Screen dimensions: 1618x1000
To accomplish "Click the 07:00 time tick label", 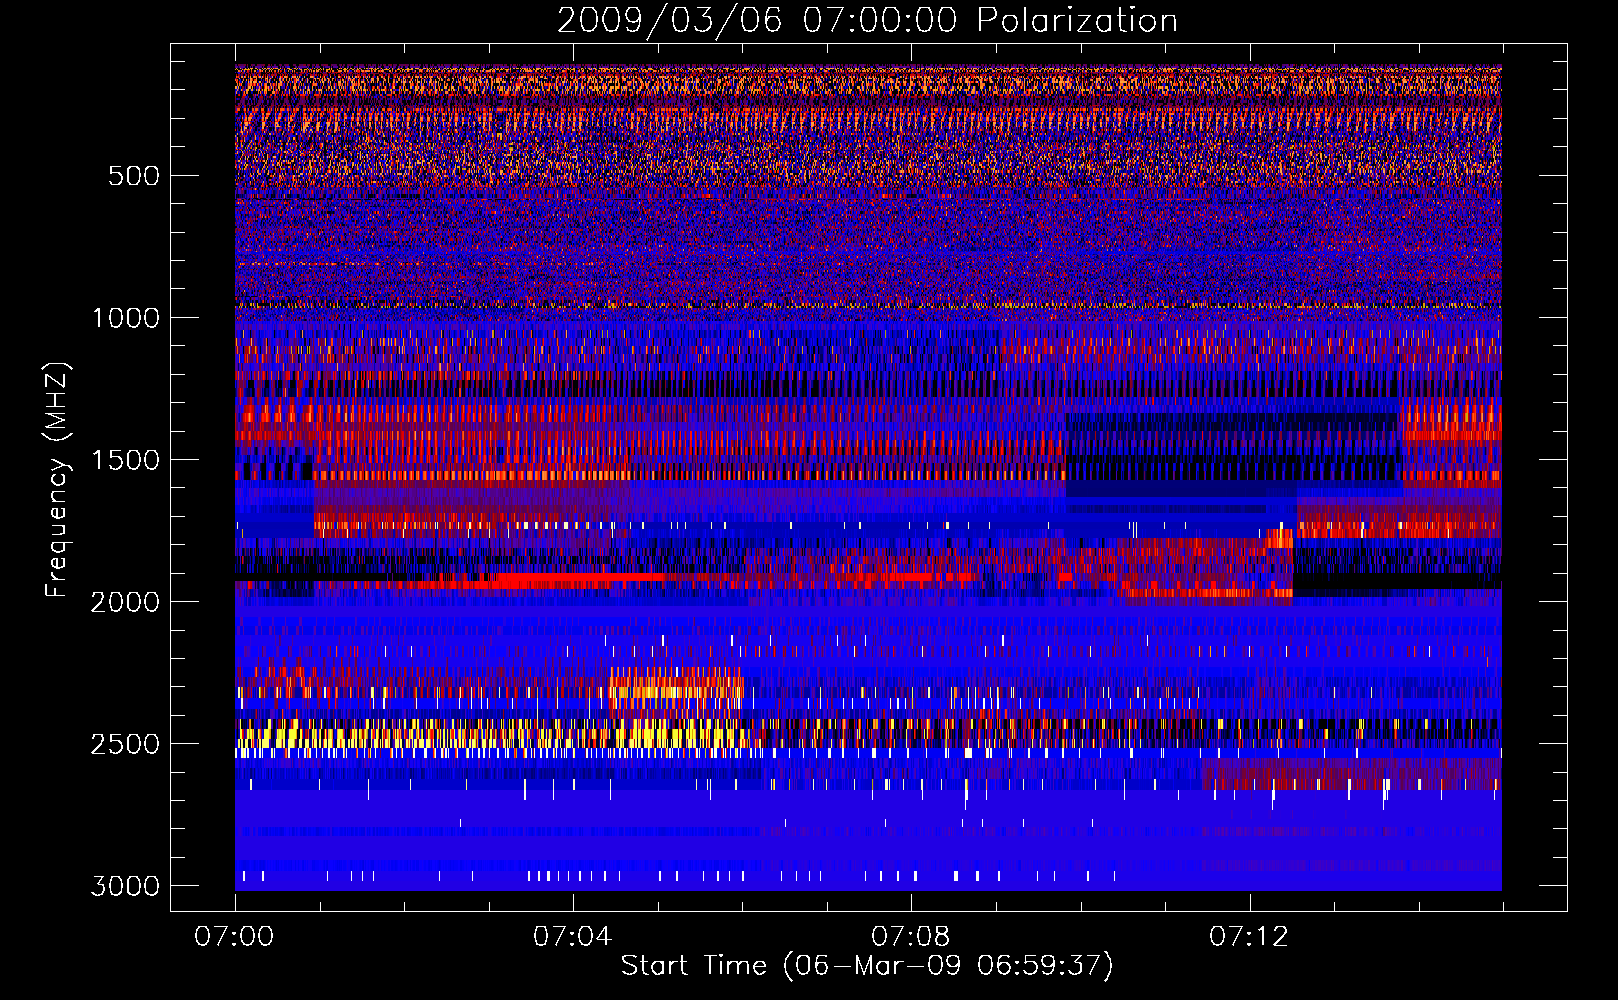I will pos(234,937).
